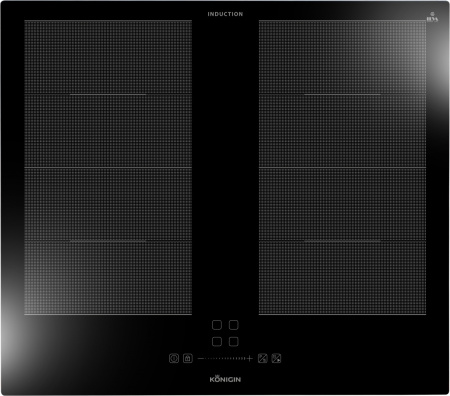Click the small badge logo top-right corner
Image resolution: width=450 pixels, height=396 pixels.
pos(432,18)
